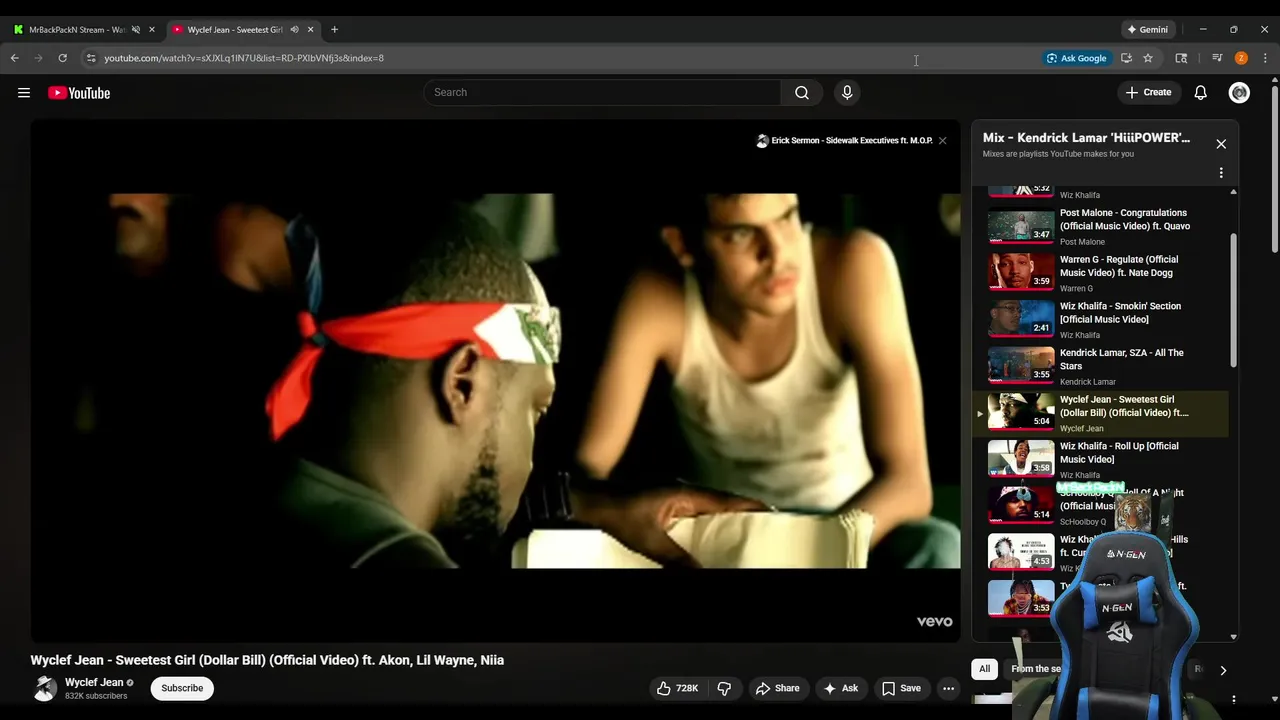
Task: Open Chrome tab search side panel icon
Action: [x=1181, y=58]
